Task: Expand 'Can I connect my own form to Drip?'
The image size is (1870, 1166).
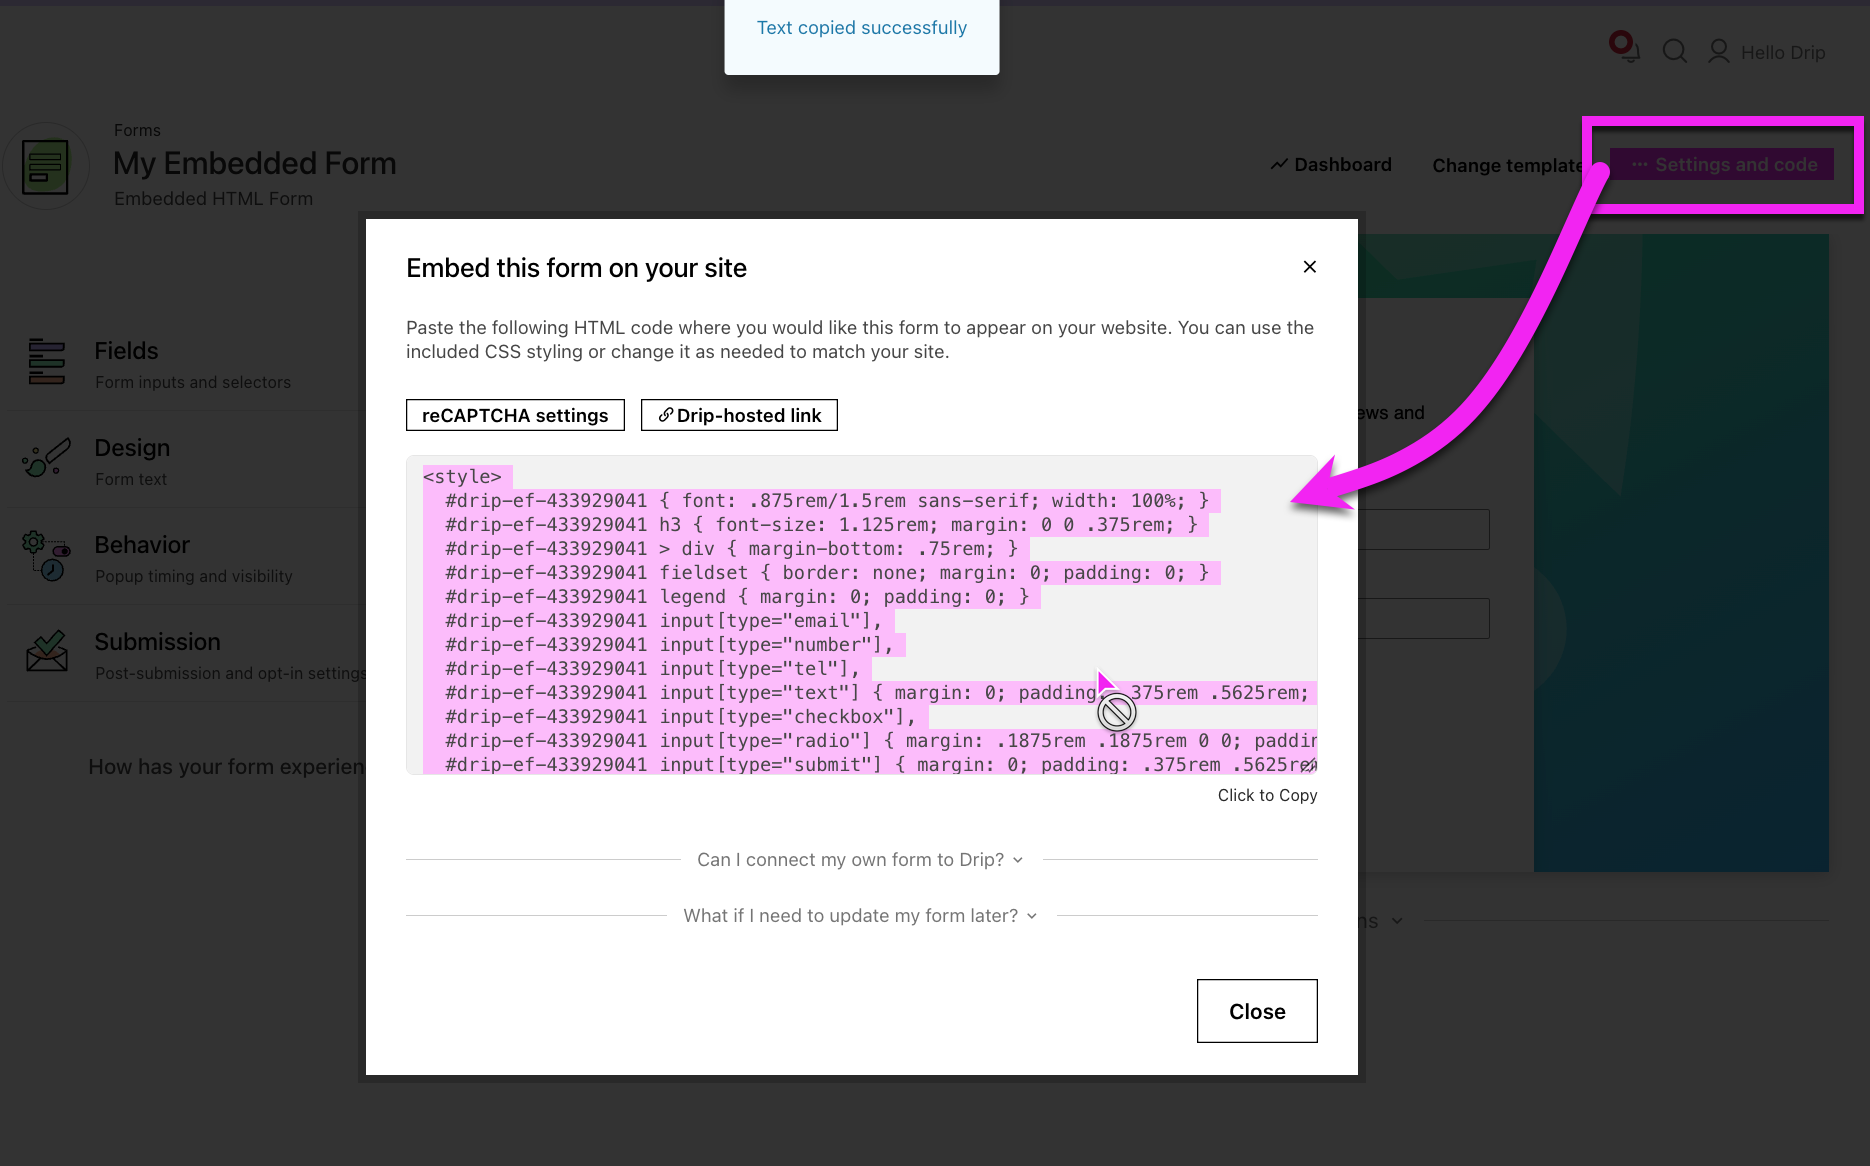Action: click(860, 860)
